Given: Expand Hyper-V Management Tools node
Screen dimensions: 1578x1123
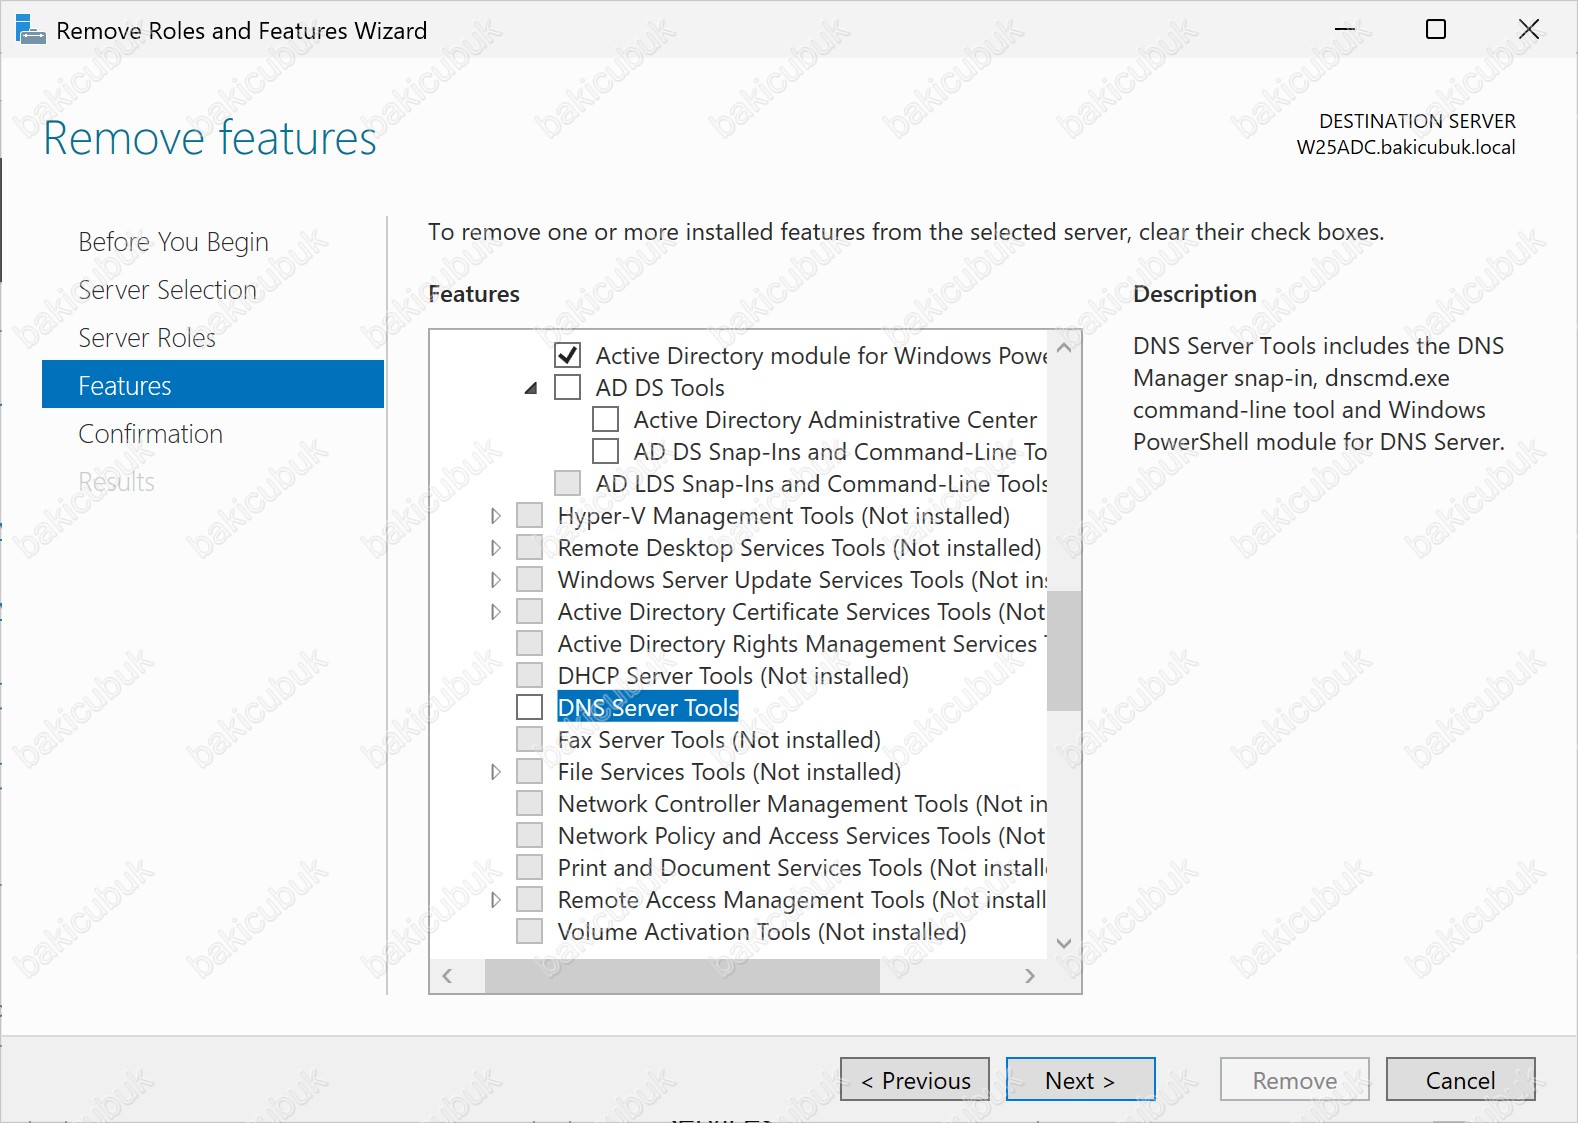Looking at the screenshot, I should click(x=495, y=516).
